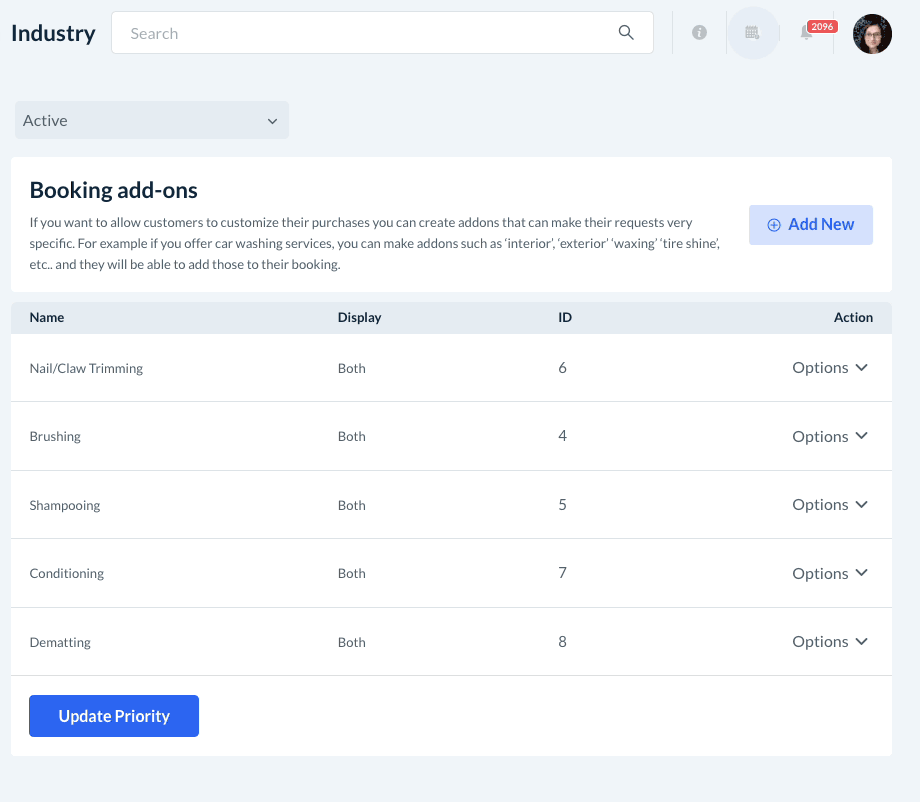Select the Dematting add-on name
This screenshot has width=920, height=802.
[60, 642]
